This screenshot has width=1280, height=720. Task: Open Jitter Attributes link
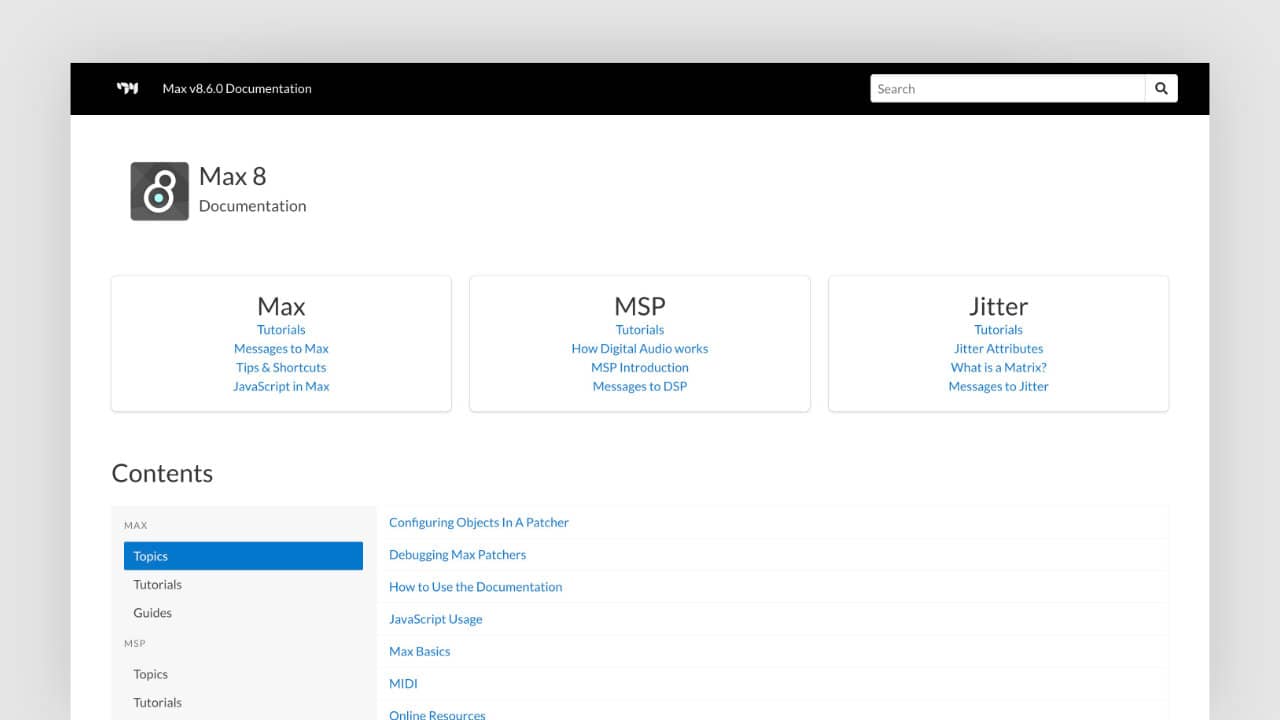(999, 348)
